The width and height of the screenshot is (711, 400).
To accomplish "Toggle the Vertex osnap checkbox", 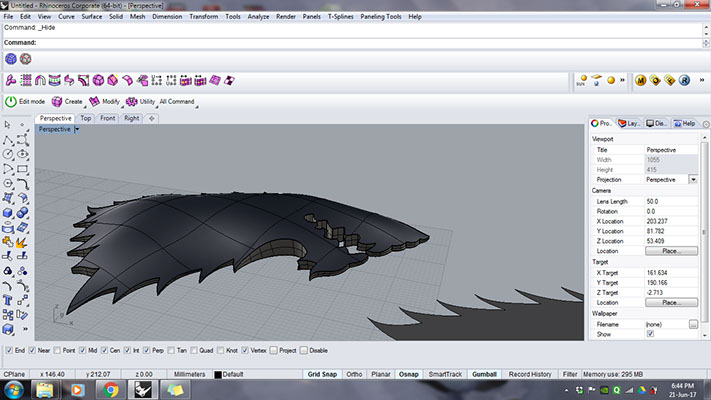I will point(245,351).
